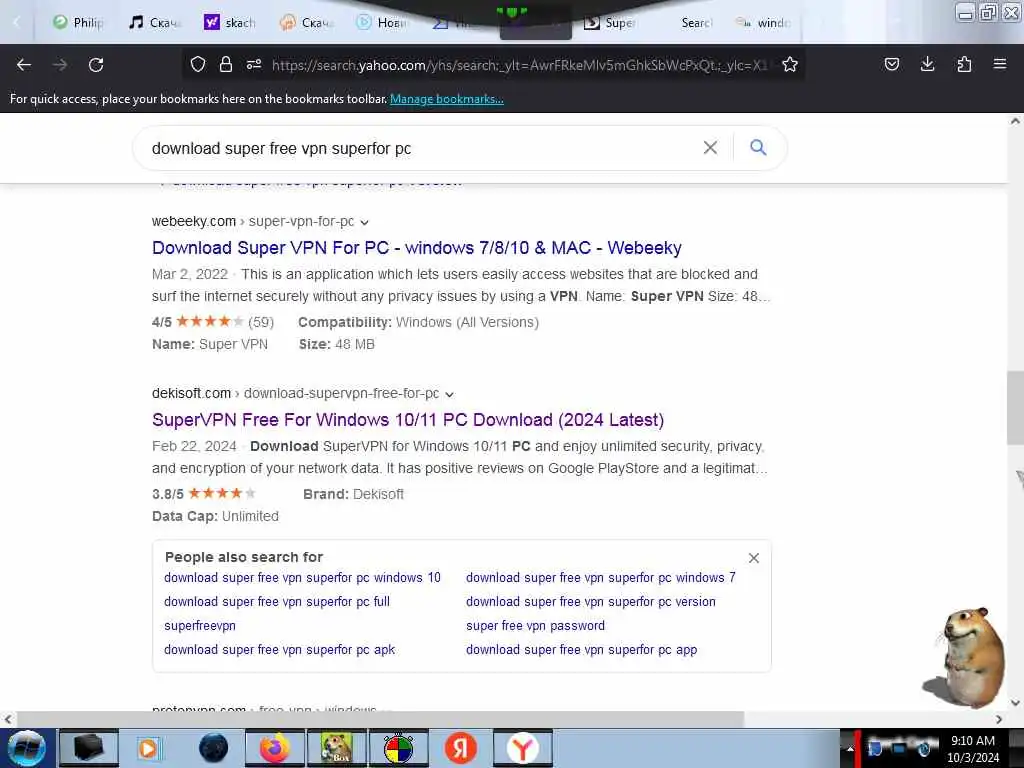
Task: Search superfor pc windows 7 suggestion
Action: coord(601,577)
